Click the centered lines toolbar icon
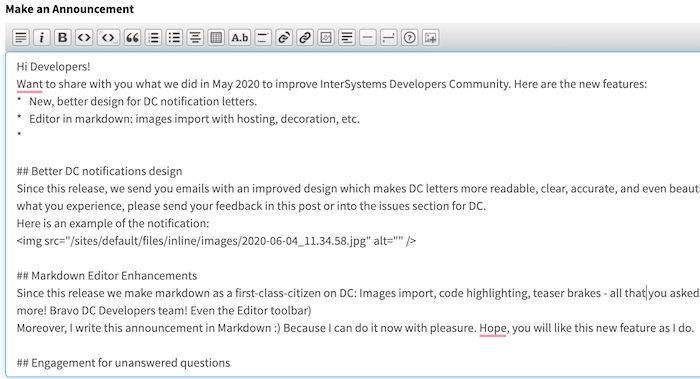The image size is (700, 379). pos(195,37)
